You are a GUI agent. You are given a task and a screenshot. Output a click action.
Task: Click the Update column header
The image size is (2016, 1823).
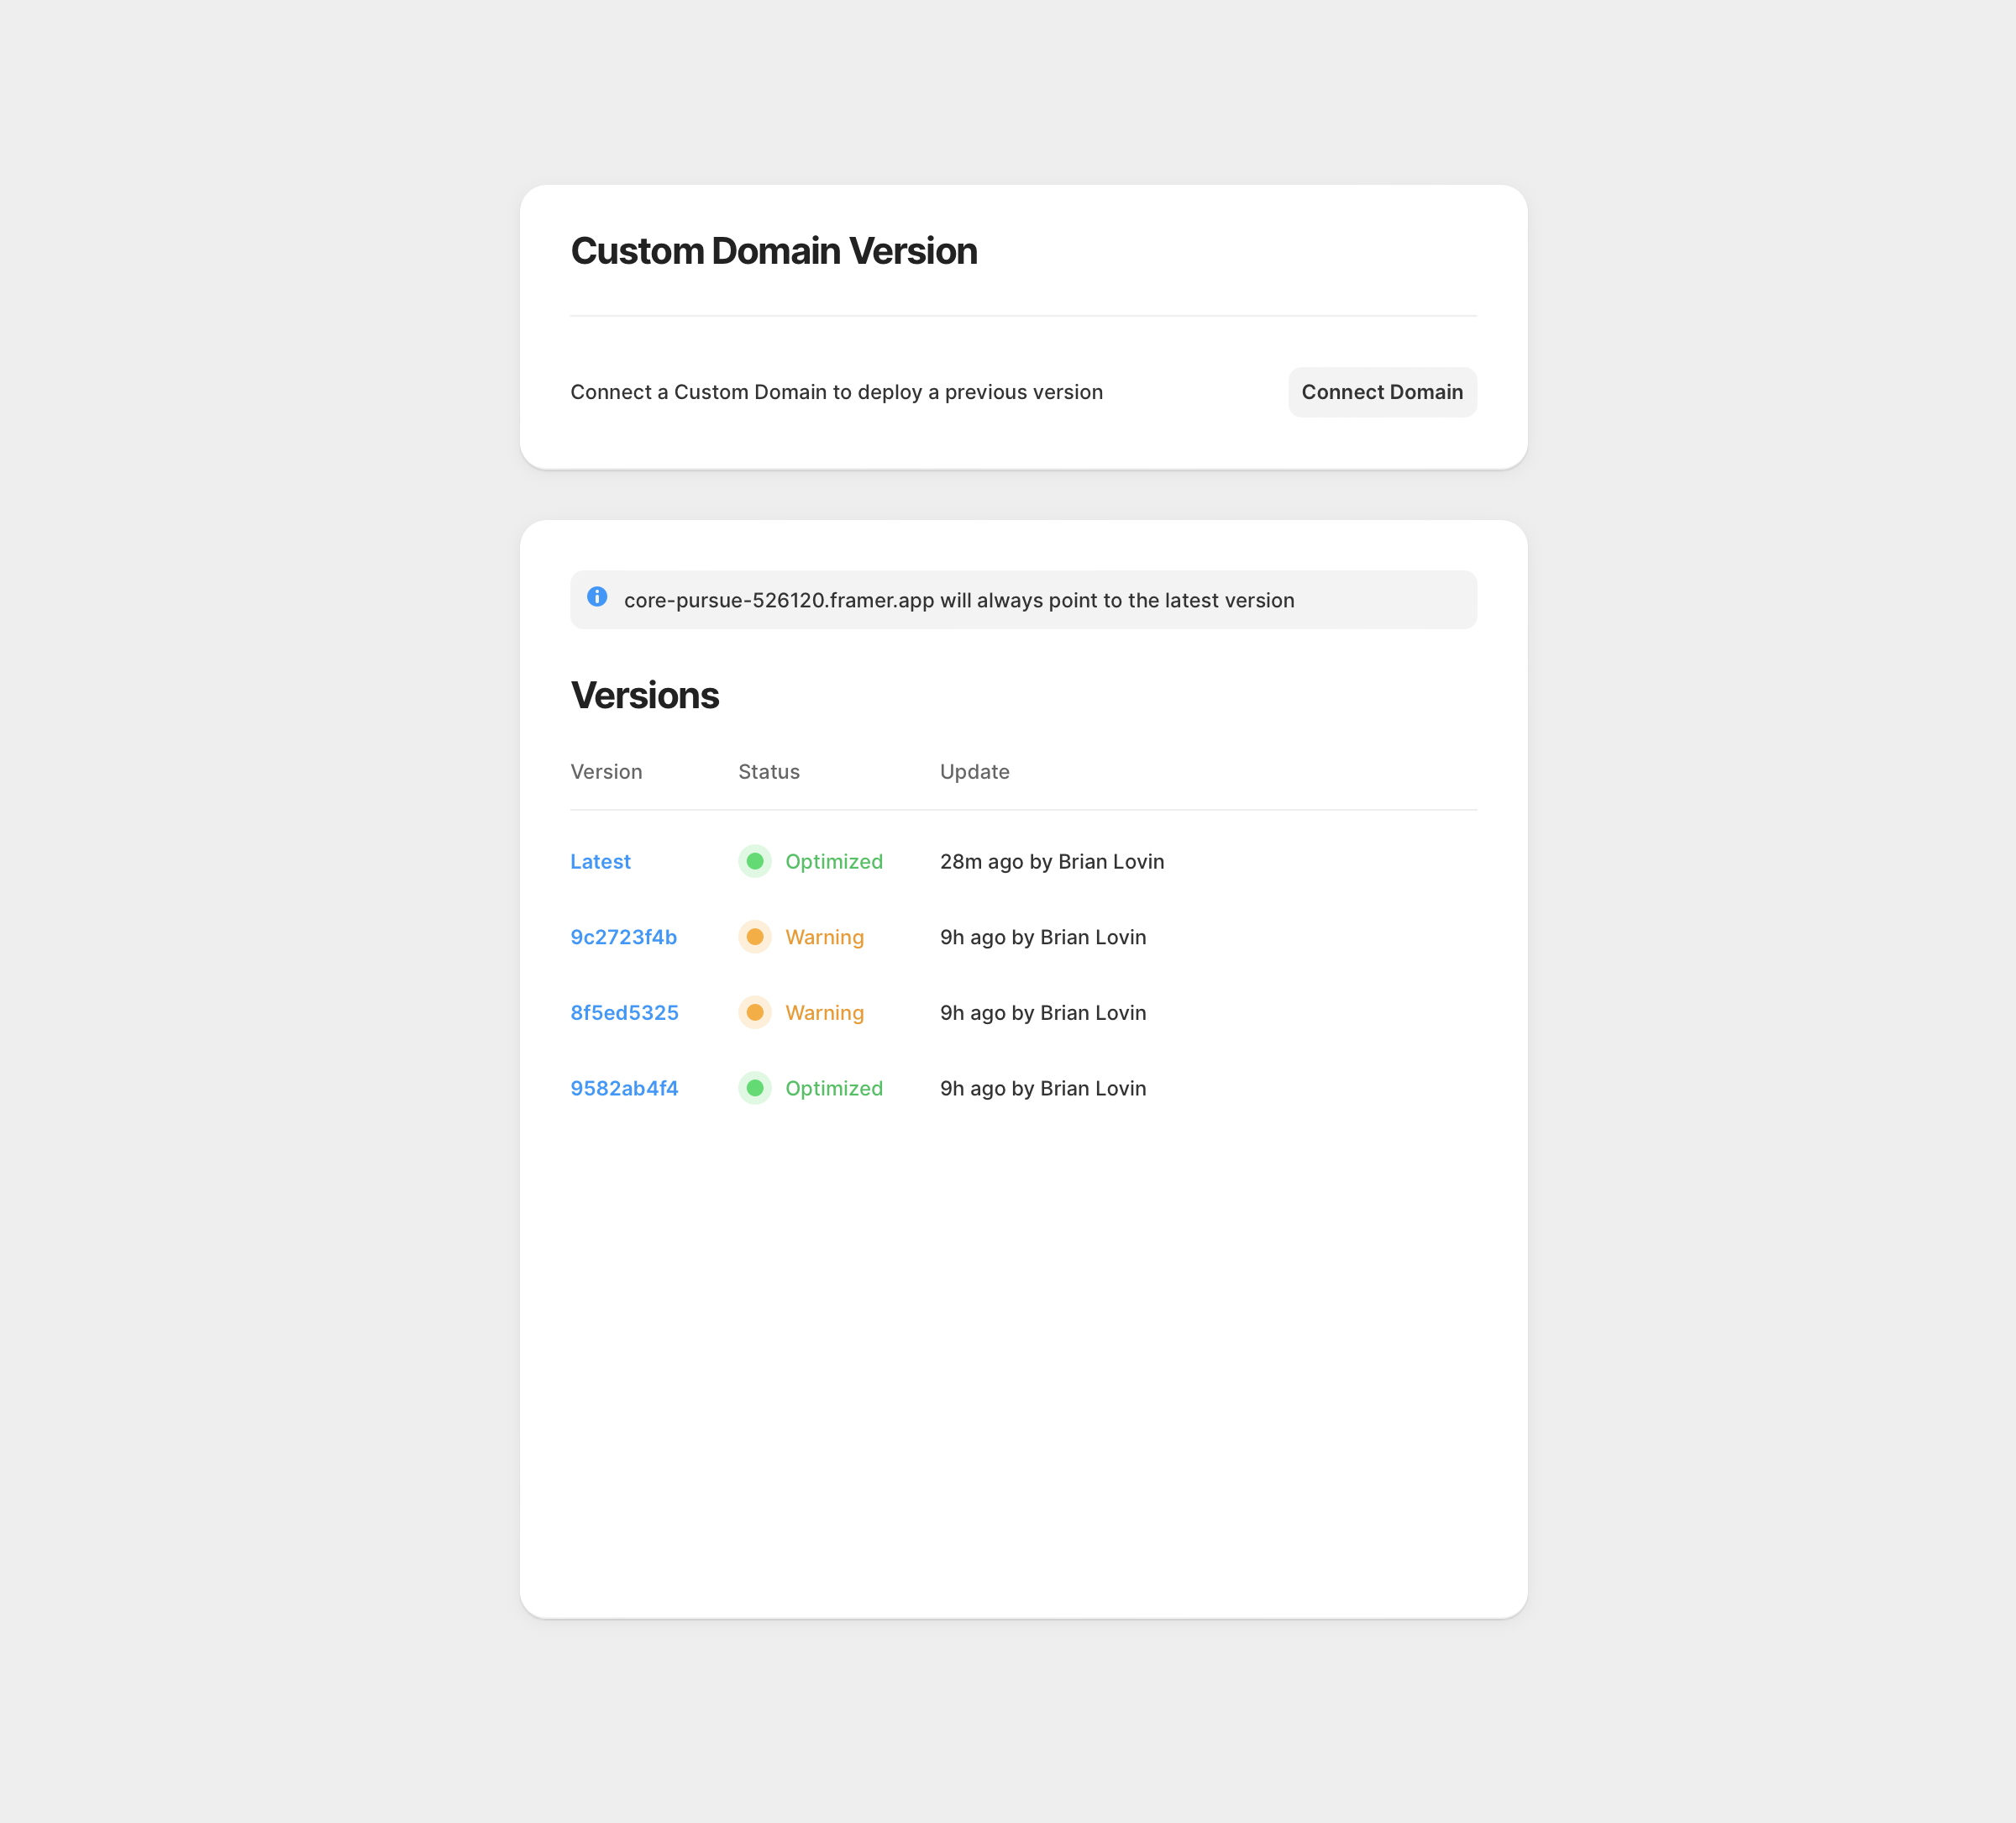click(974, 771)
